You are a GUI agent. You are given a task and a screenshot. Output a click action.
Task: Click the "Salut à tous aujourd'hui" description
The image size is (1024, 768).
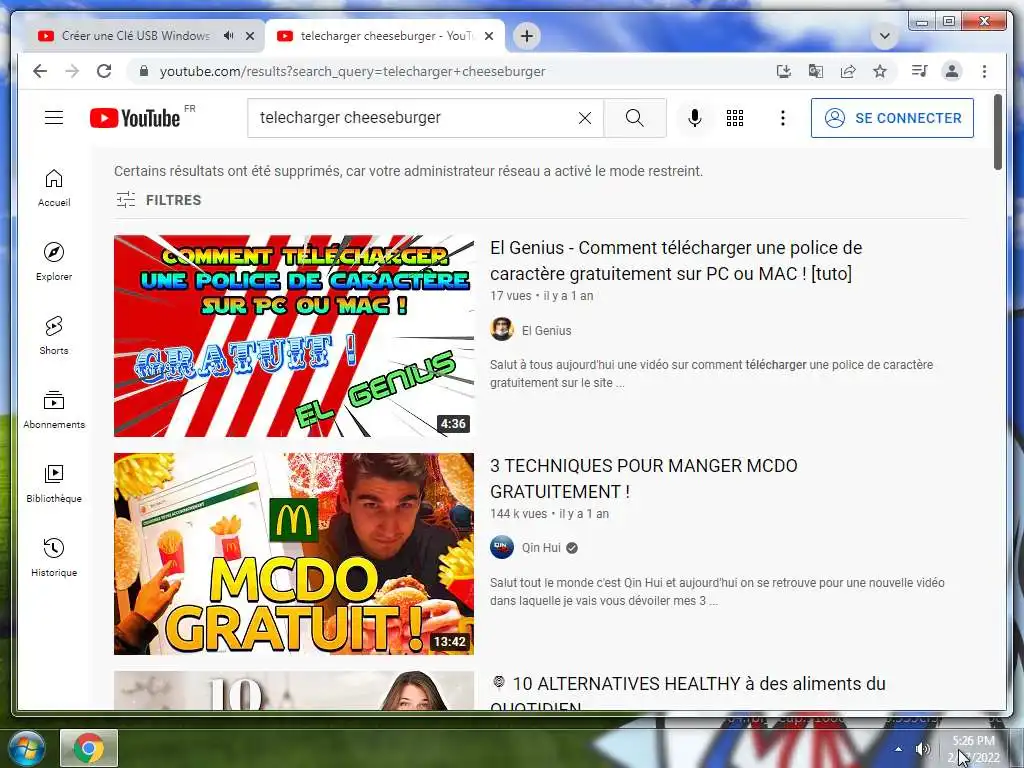click(x=711, y=374)
